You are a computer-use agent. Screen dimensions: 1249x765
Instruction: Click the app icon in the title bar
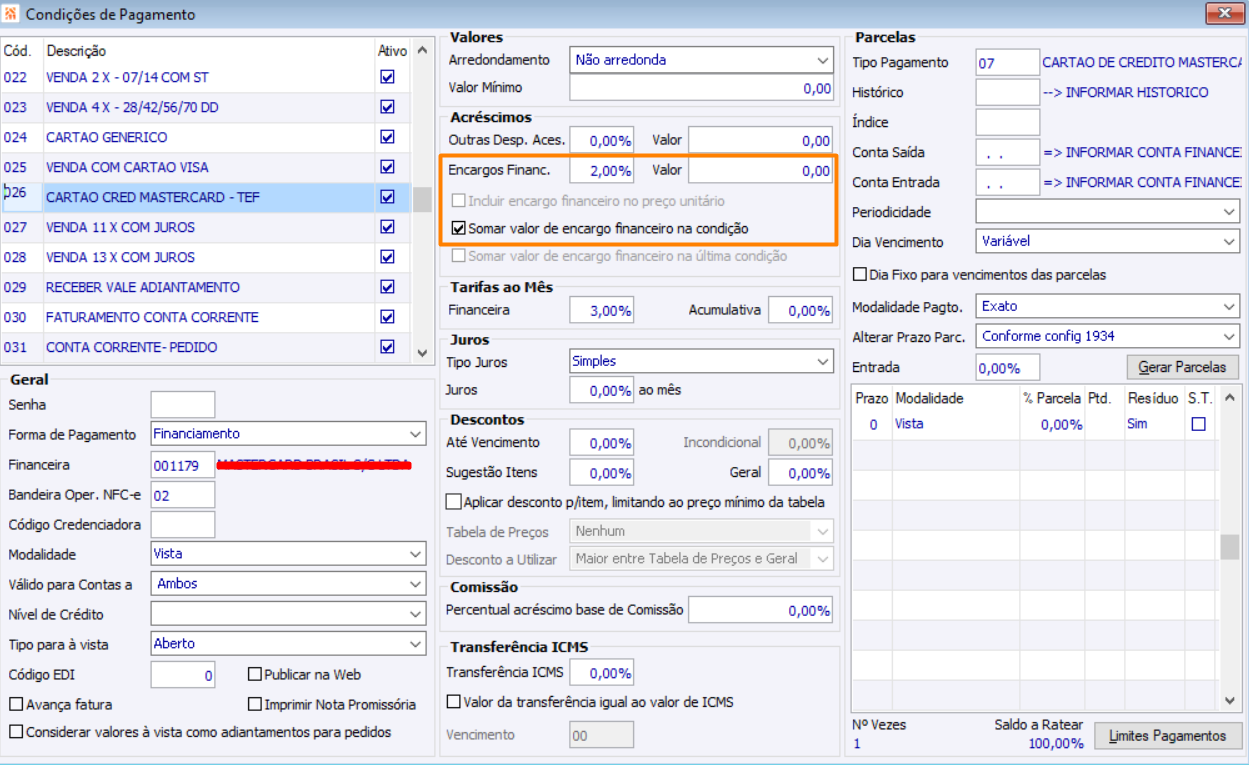[12, 14]
